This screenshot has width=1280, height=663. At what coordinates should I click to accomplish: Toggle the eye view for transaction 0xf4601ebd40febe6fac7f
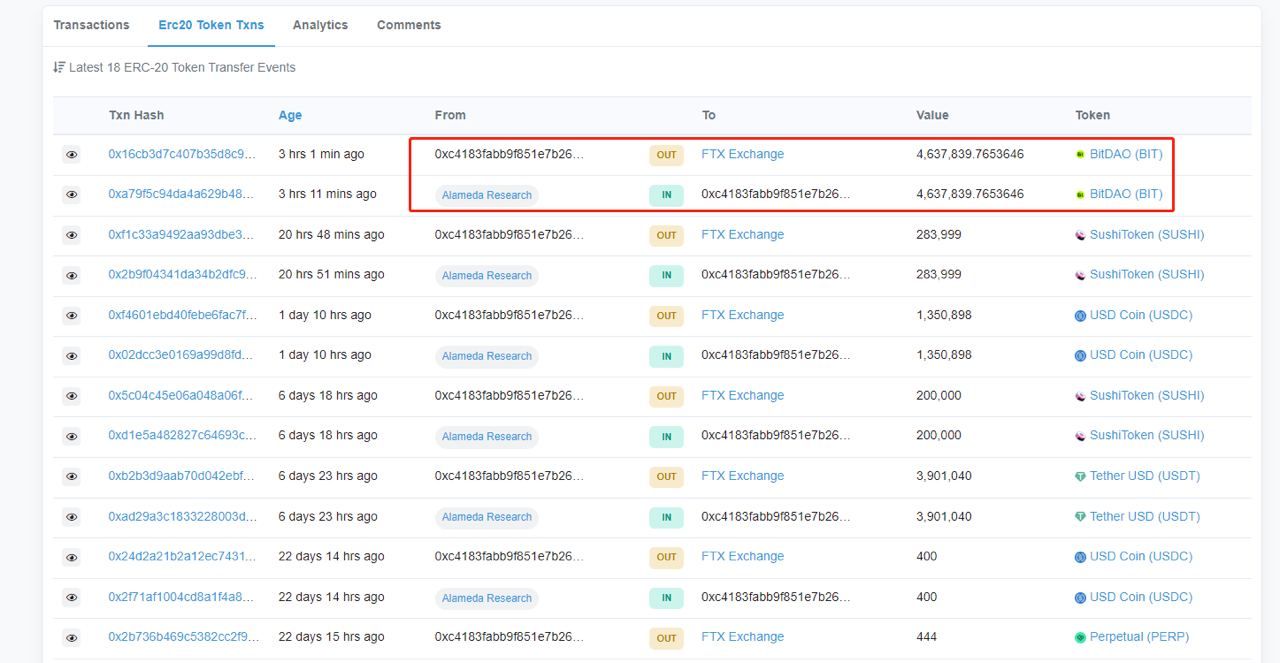click(71, 316)
